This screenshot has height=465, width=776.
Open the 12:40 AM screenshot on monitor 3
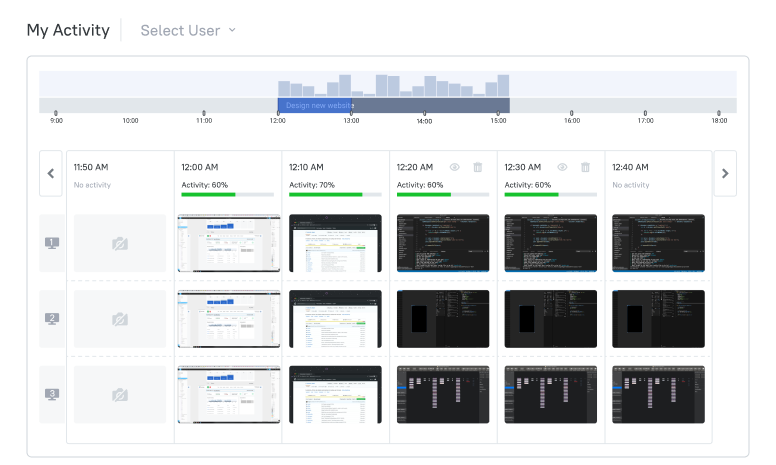658,395
